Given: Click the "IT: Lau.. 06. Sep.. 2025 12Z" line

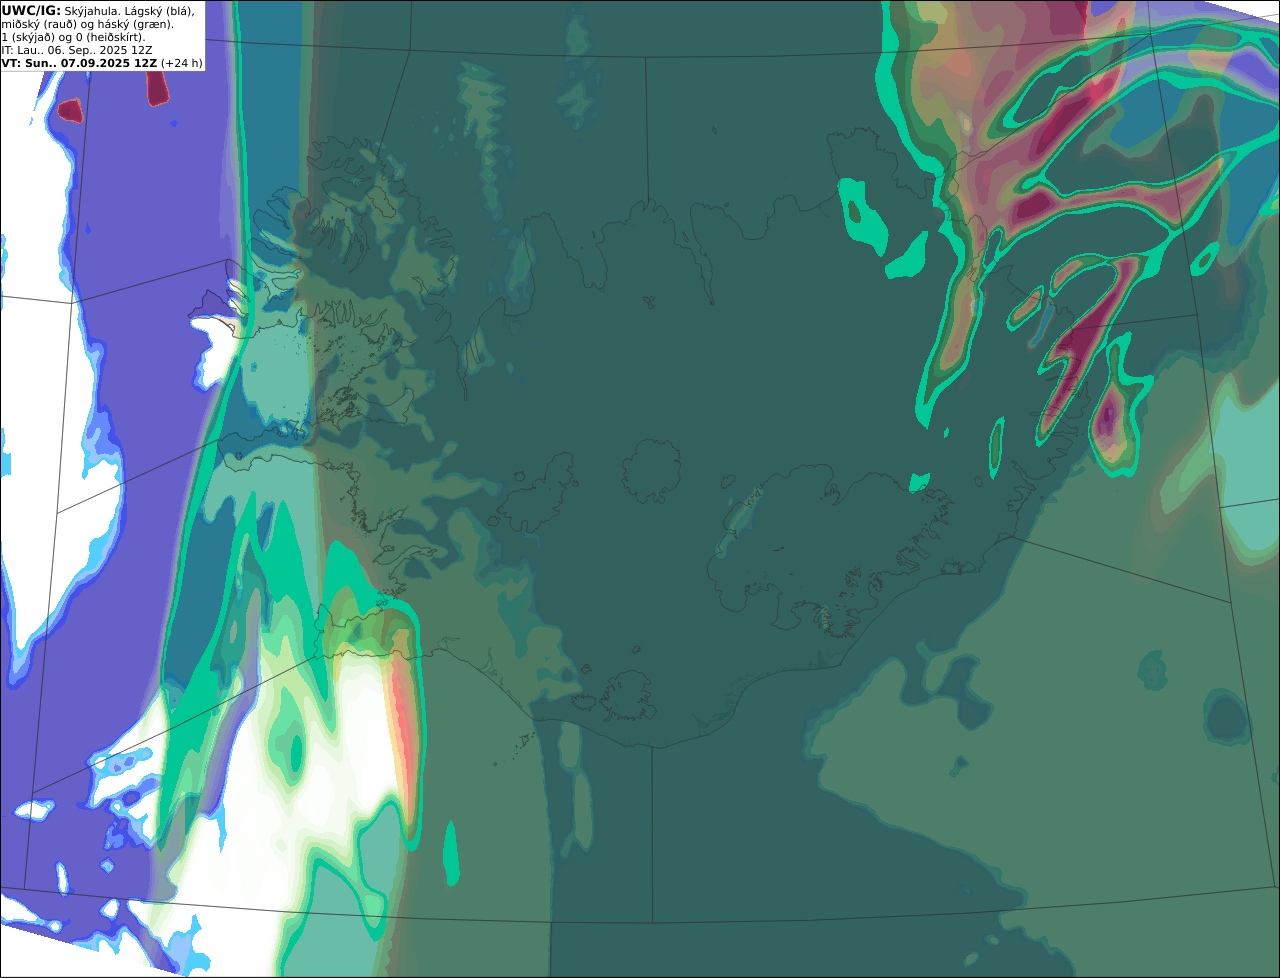Looking at the screenshot, I should tap(77, 50).
